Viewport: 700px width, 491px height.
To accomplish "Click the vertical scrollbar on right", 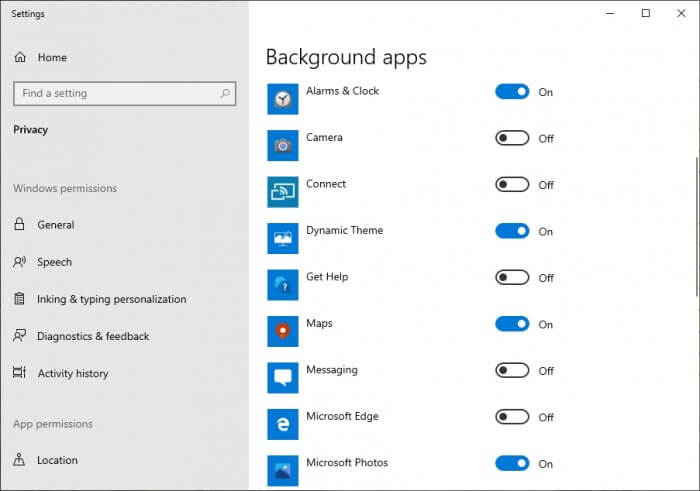I will tap(696, 226).
